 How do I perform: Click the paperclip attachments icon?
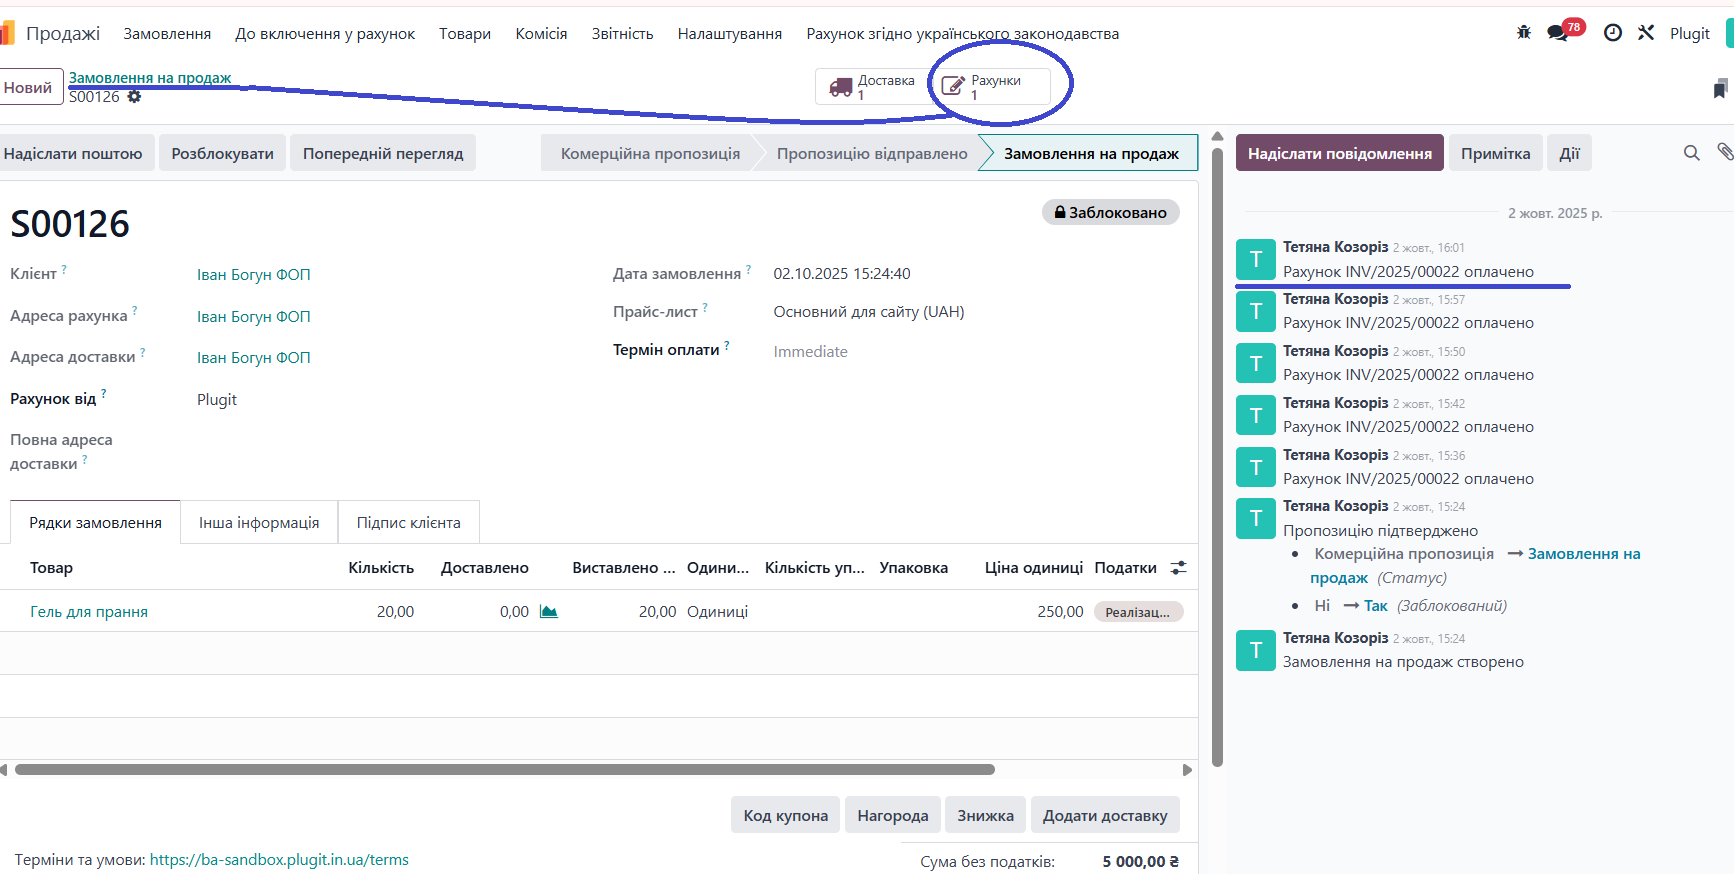point(1725,152)
